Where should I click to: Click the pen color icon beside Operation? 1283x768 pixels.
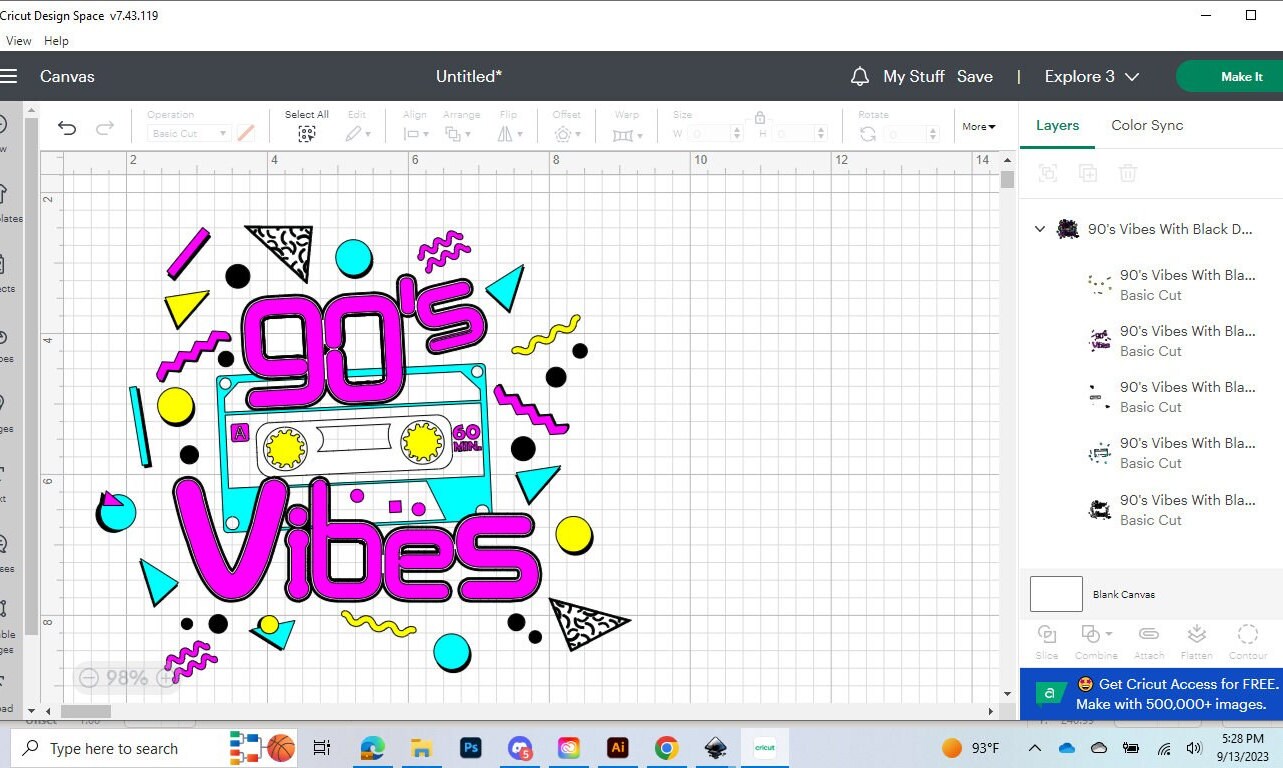coord(246,133)
